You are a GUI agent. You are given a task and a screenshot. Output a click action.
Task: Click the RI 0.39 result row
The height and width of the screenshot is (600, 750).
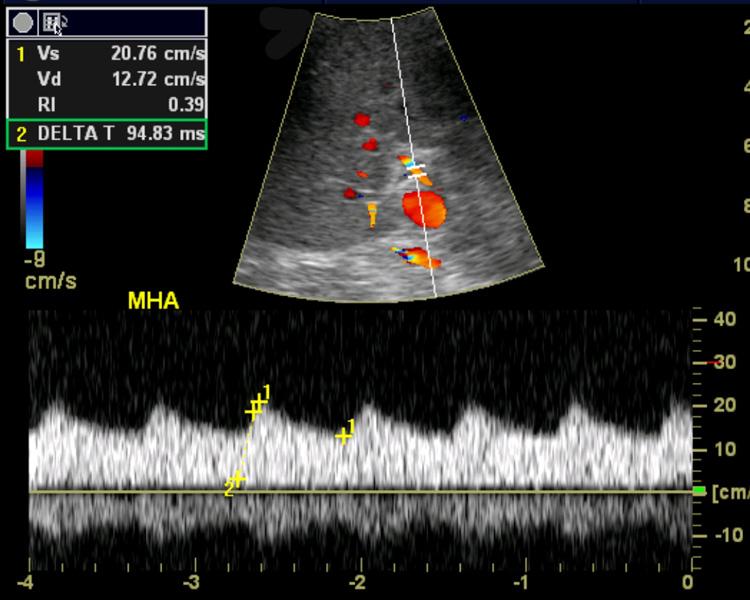[107, 104]
